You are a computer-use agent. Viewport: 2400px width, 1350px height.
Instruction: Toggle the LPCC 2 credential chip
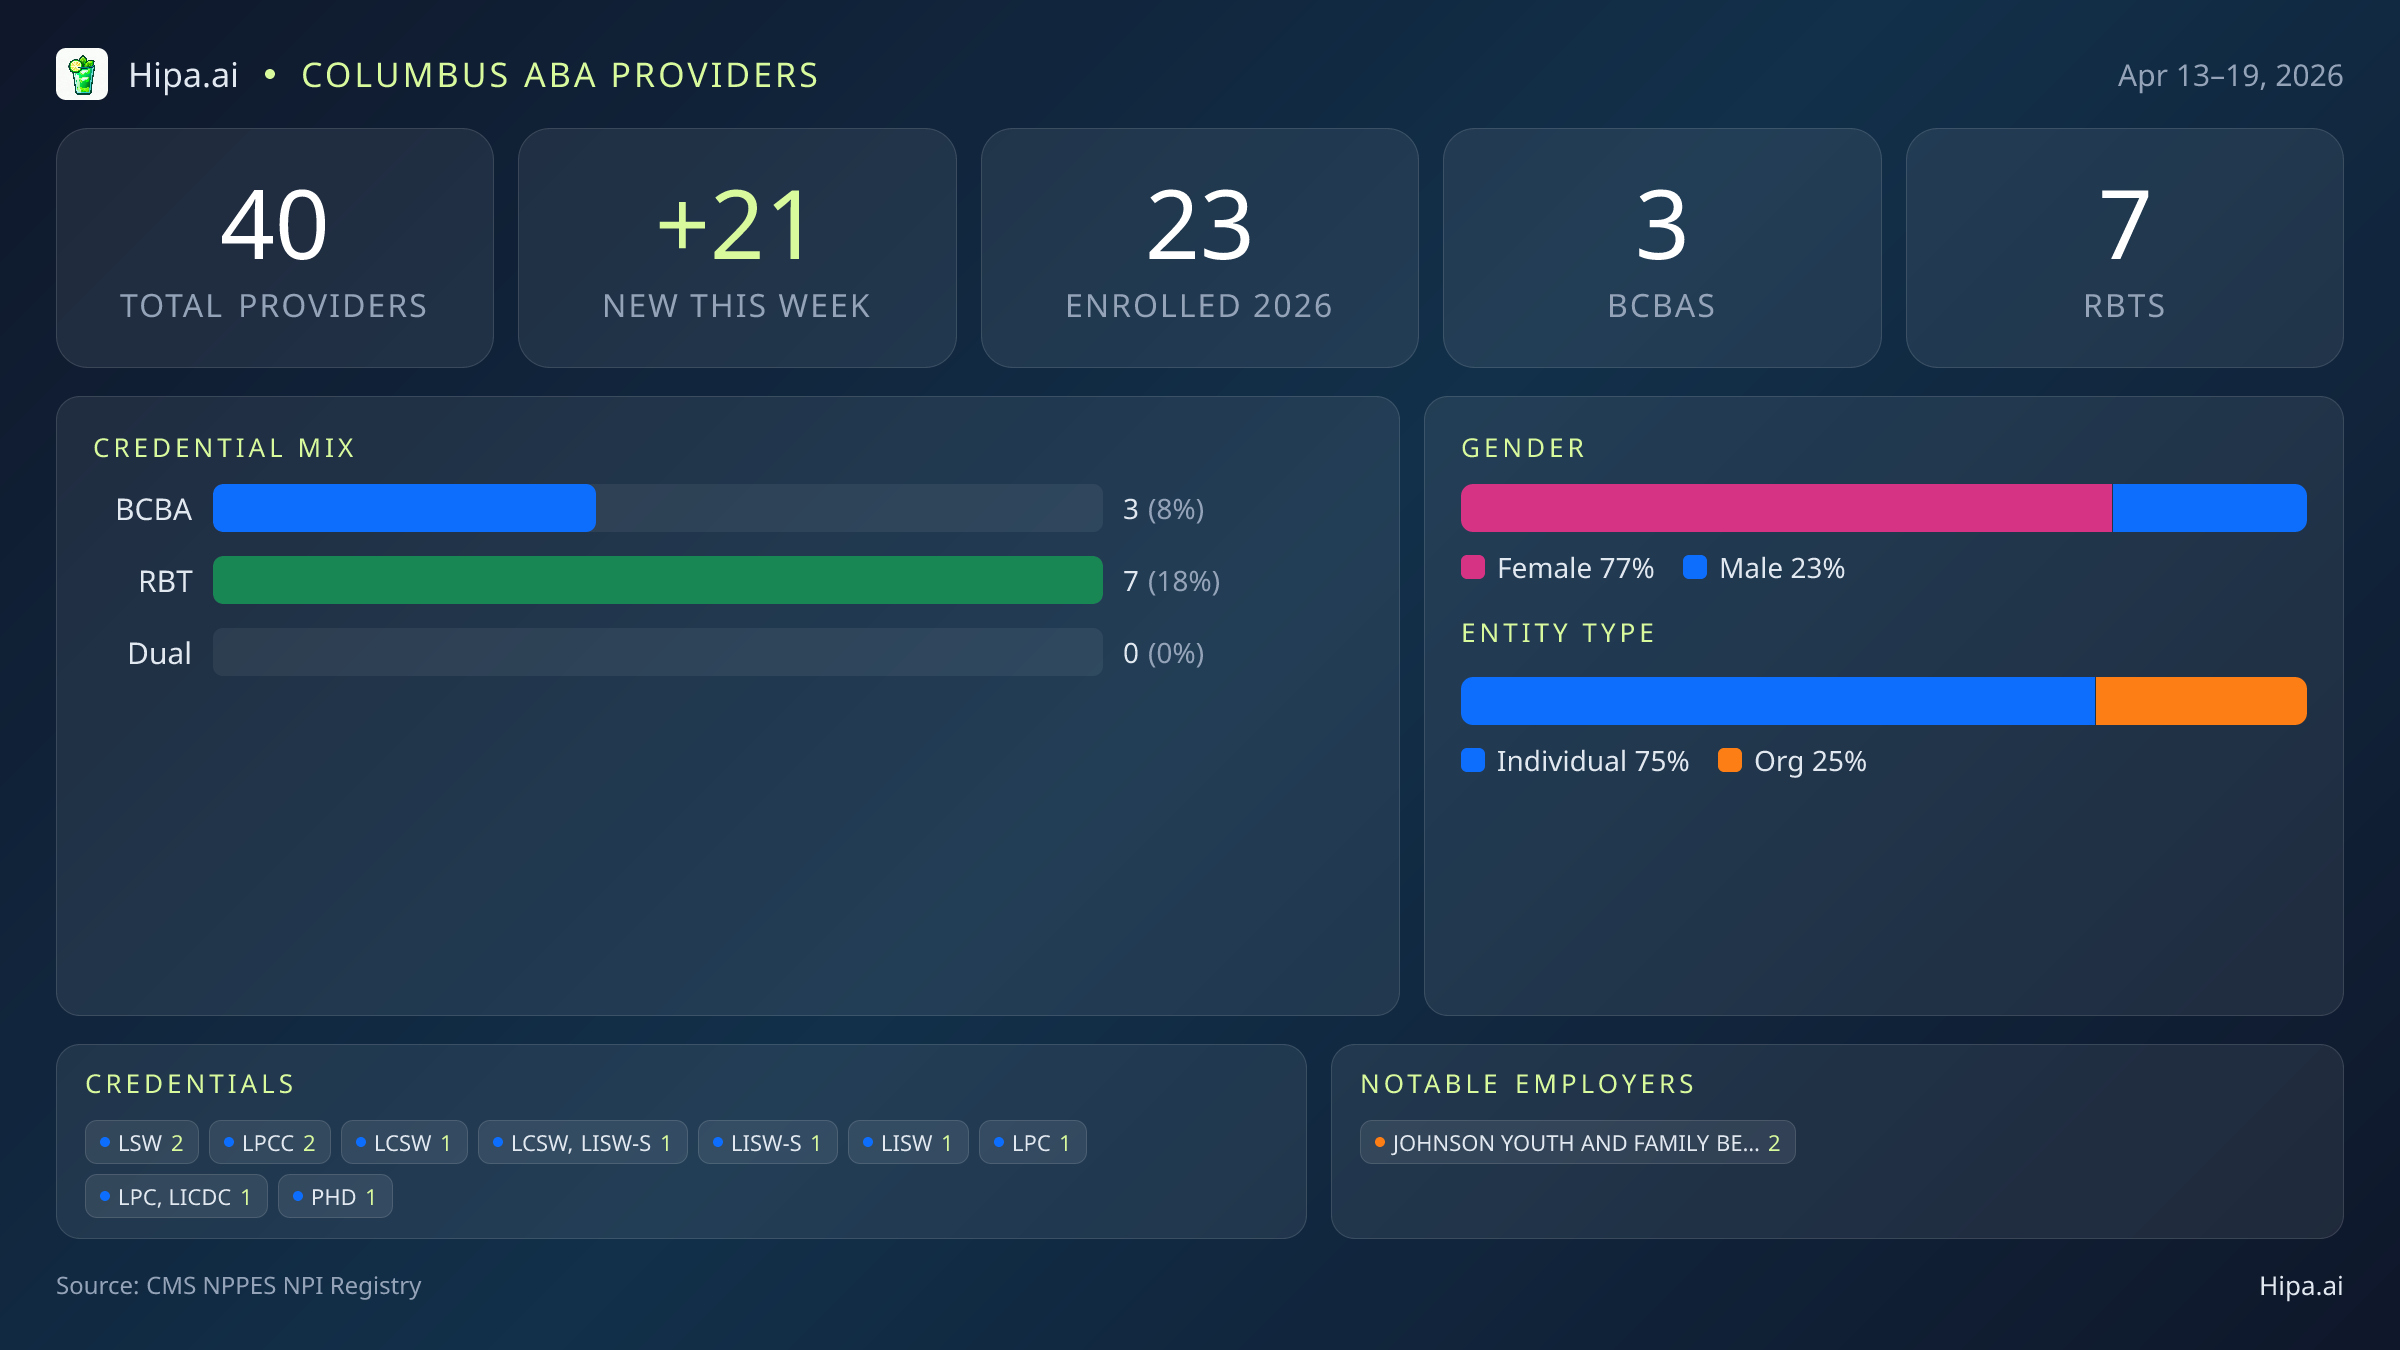(269, 1142)
